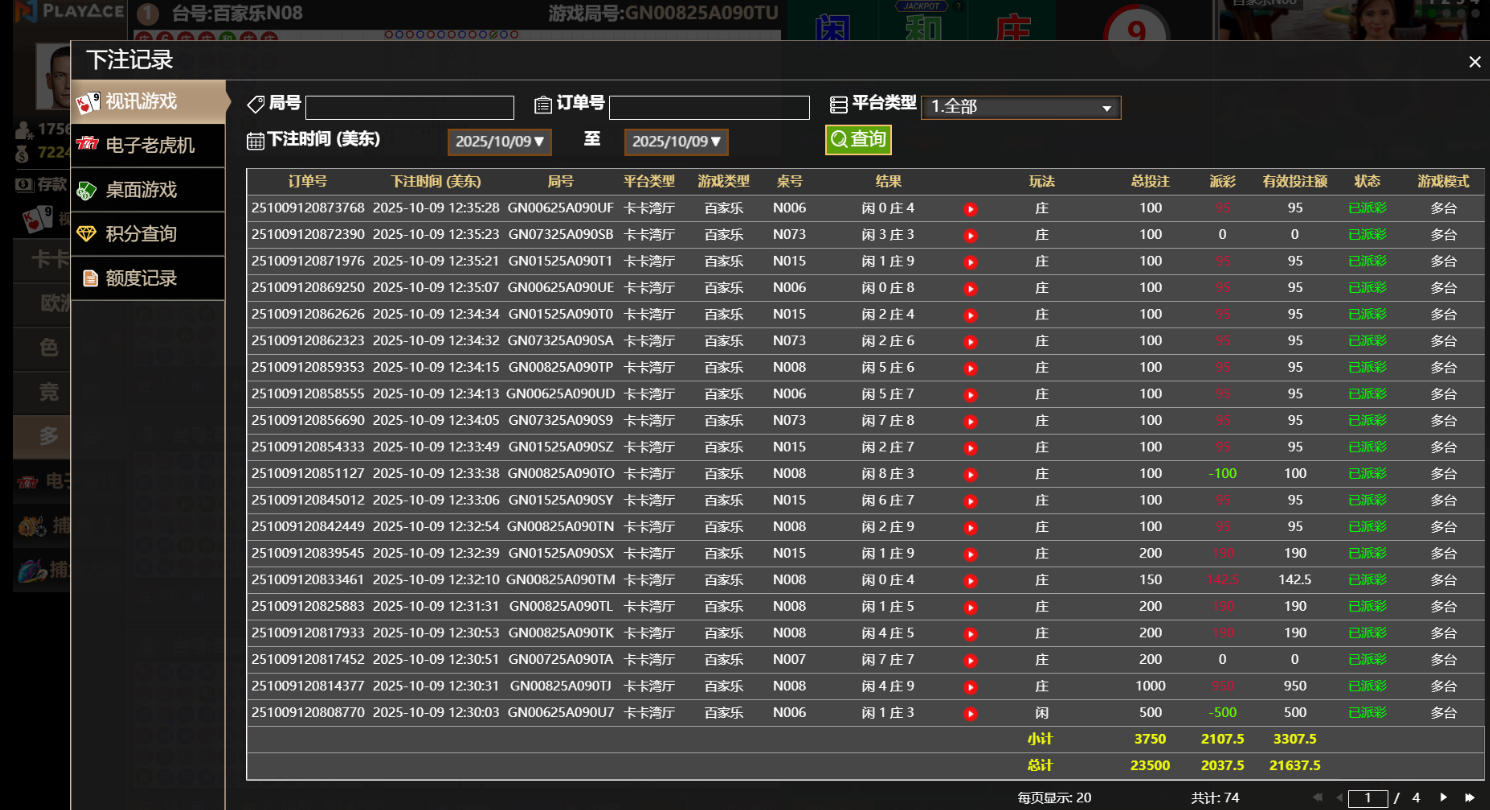Click the 局号 input field
Viewport: 1490px width, 810px height.
(409, 108)
